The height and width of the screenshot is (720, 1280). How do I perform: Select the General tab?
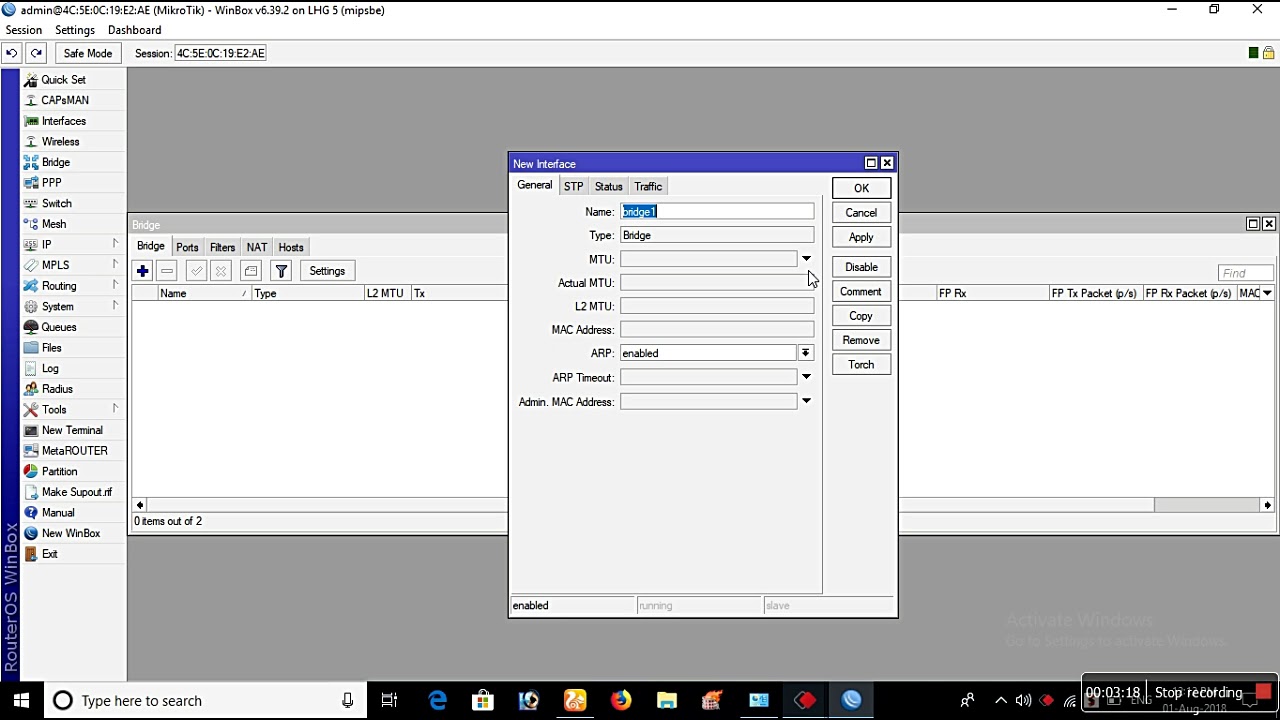pyautogui.click(x=534, y=185)
